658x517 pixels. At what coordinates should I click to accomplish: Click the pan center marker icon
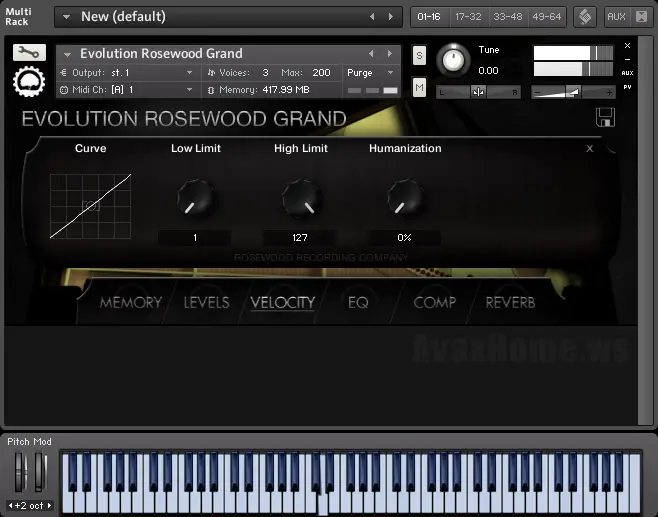click(478, 92)
